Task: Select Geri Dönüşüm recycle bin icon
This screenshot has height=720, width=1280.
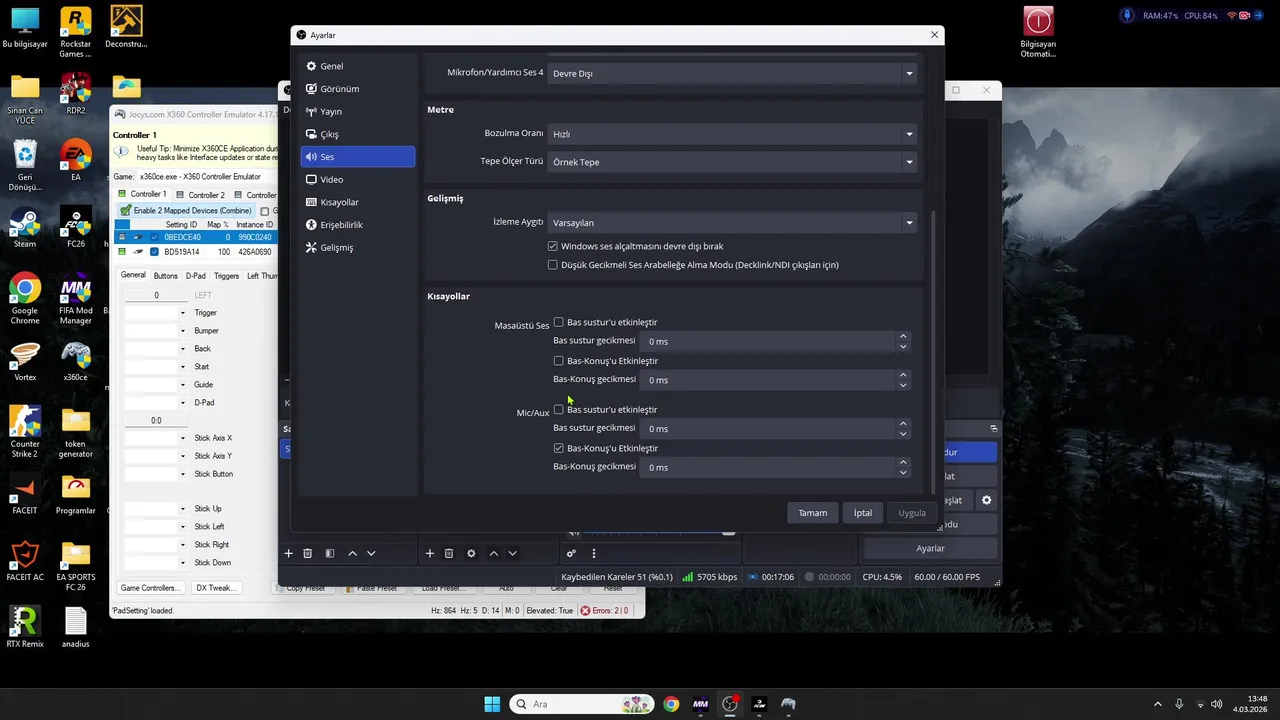Action: [x=25, y=165]
